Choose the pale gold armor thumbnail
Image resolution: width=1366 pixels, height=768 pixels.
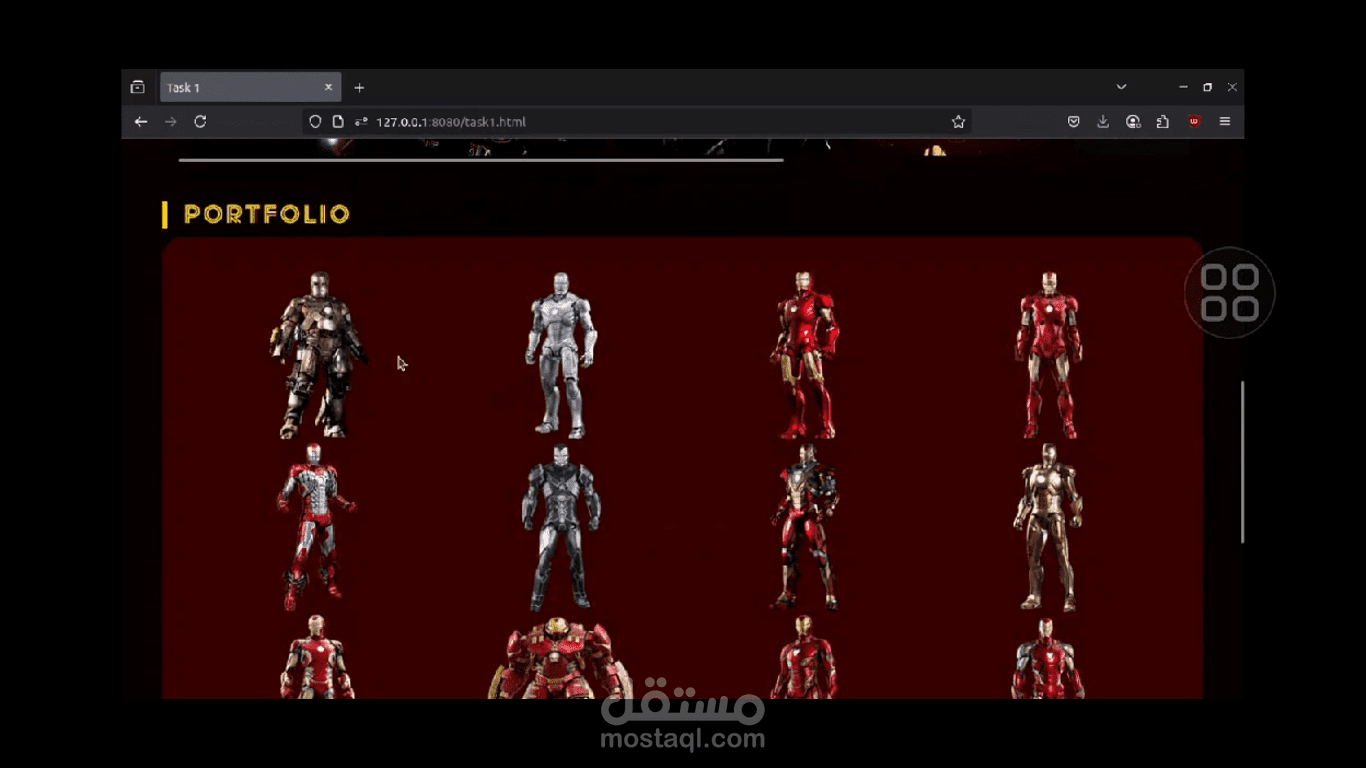click(x=1048, y=526)
